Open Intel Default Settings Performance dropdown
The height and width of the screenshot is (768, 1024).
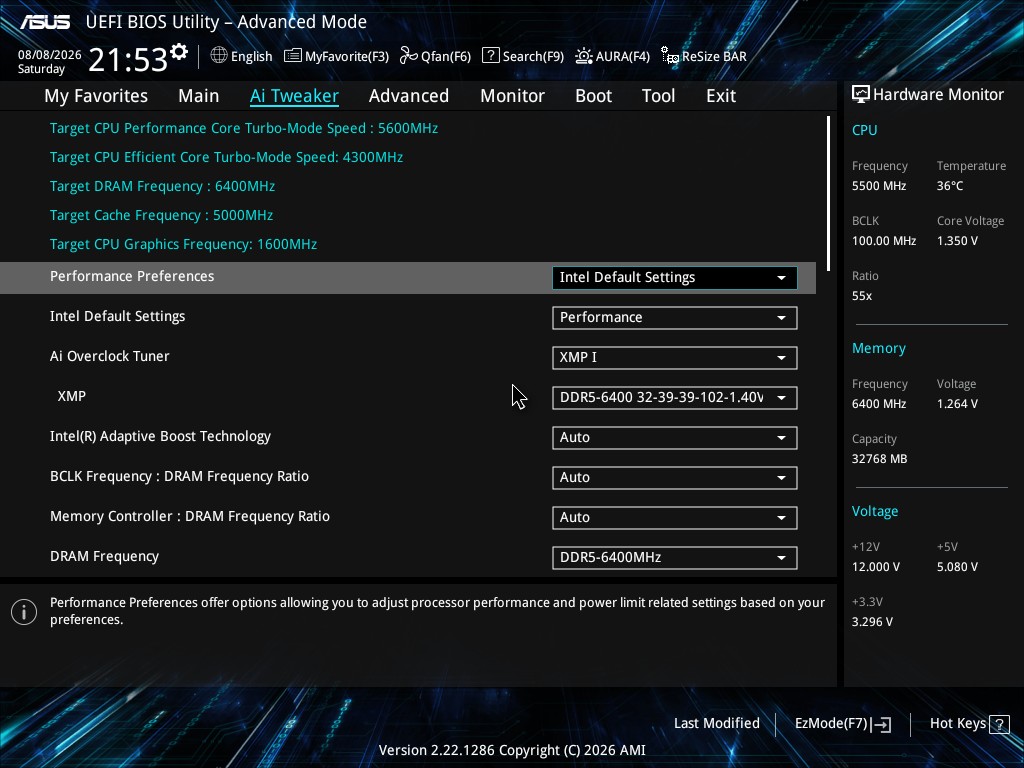coord(675,317)
